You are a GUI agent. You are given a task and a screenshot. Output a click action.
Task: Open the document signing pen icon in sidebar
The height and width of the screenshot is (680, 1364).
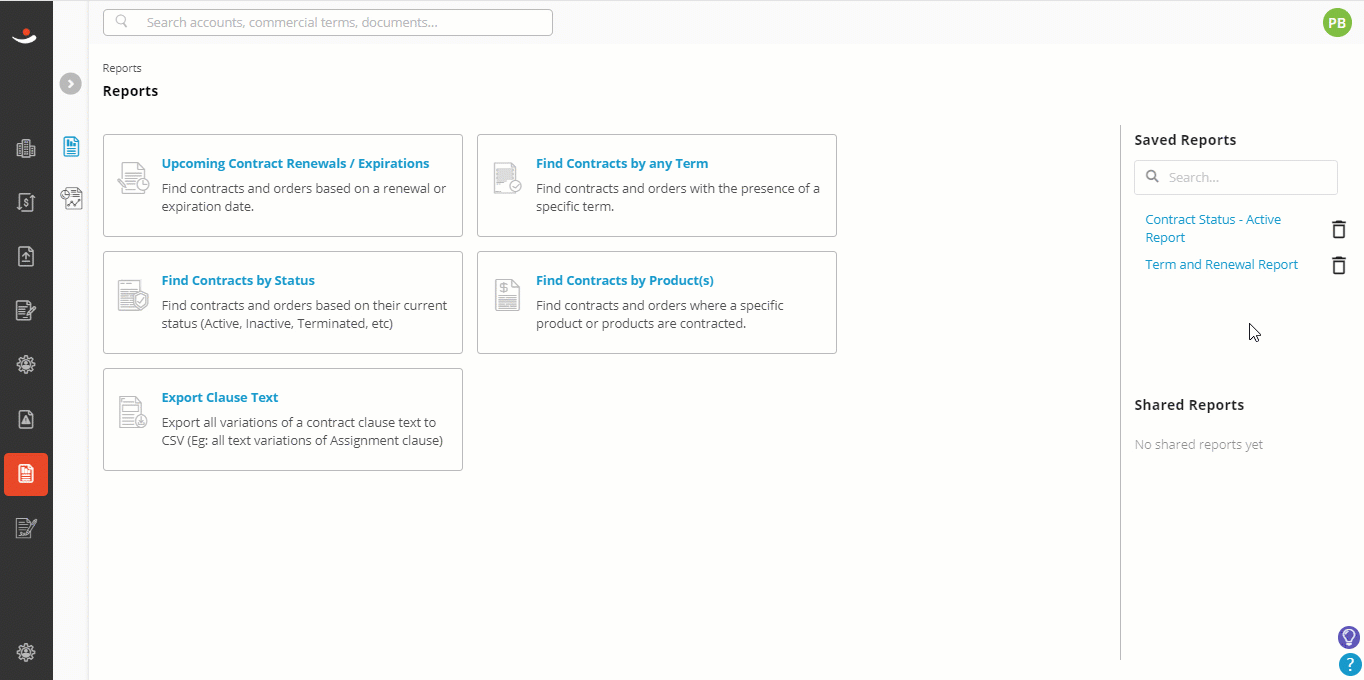(x=26, y=528)
